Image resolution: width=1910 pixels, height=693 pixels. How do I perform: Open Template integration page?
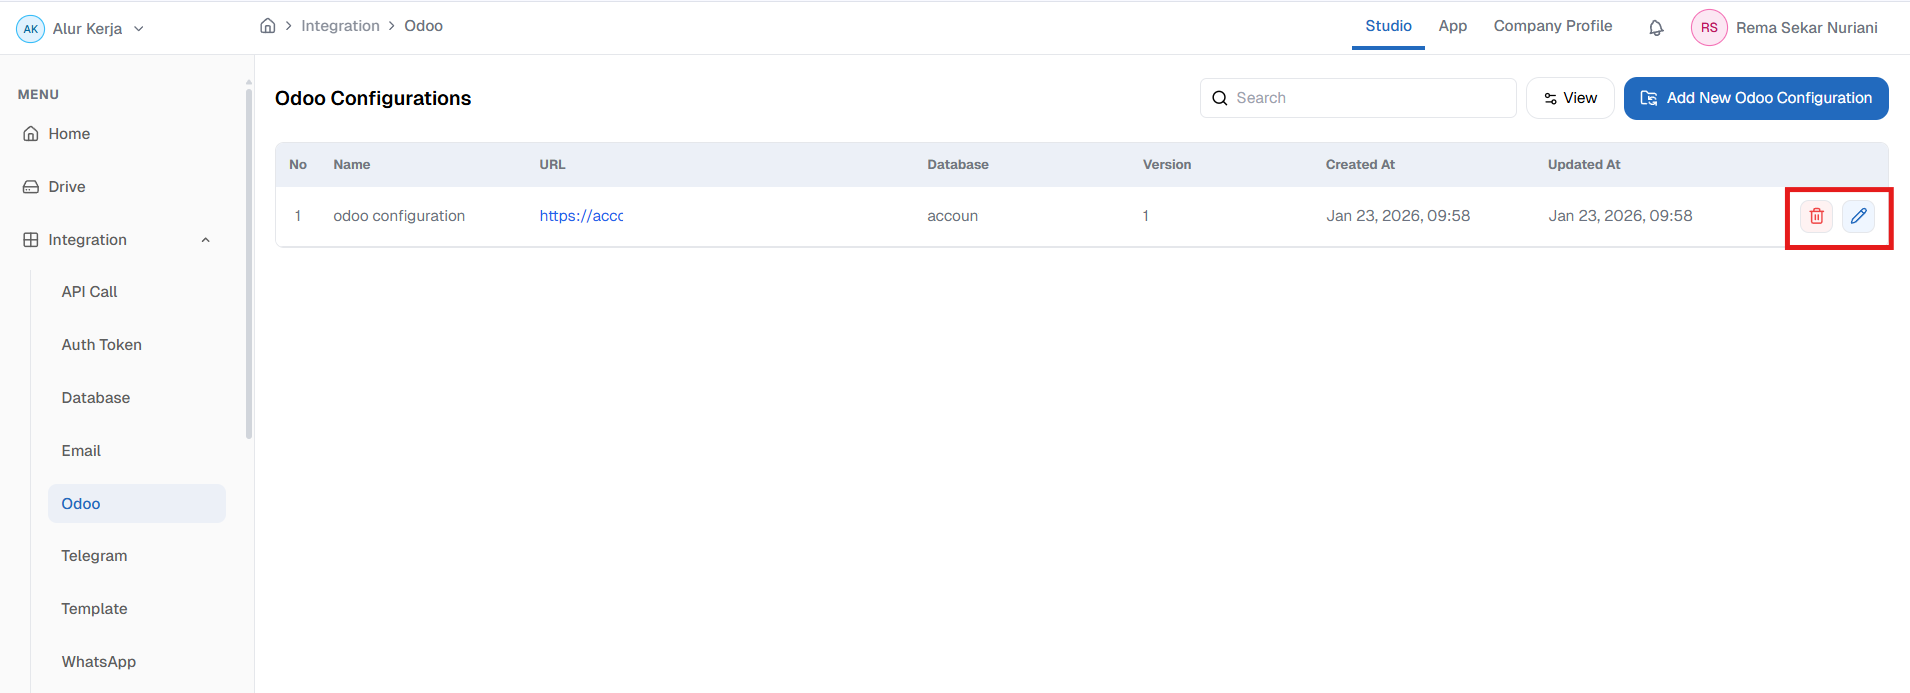pyautogui.click(x=94, y=609)
